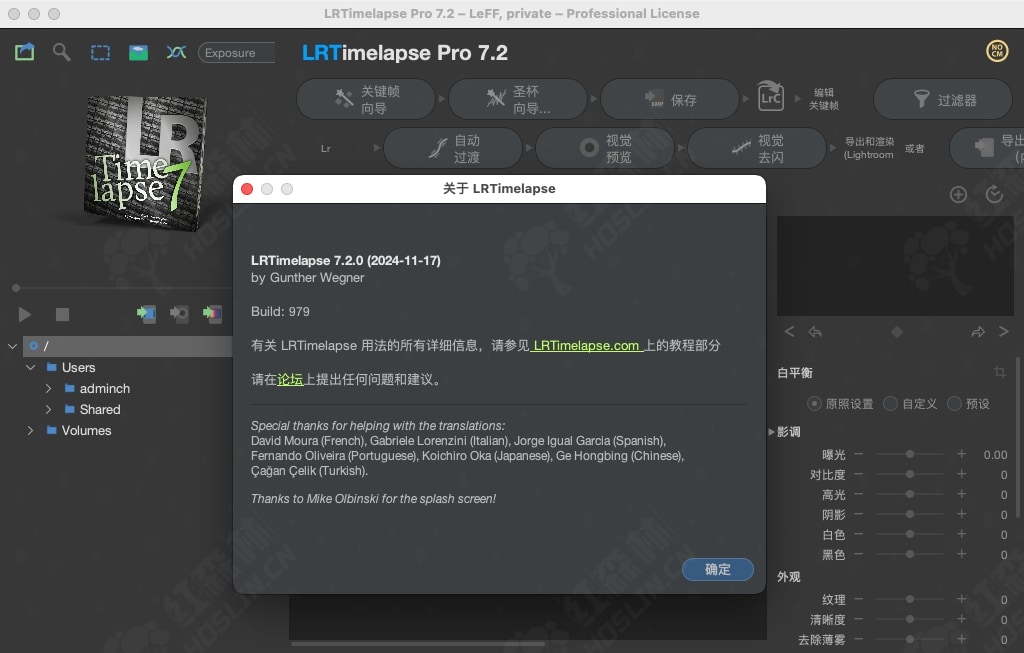Viewport: 1024px width, 653px height.
Task: Click the magnifier search icon
Action: pyautogui.click(x=61, y=52)
